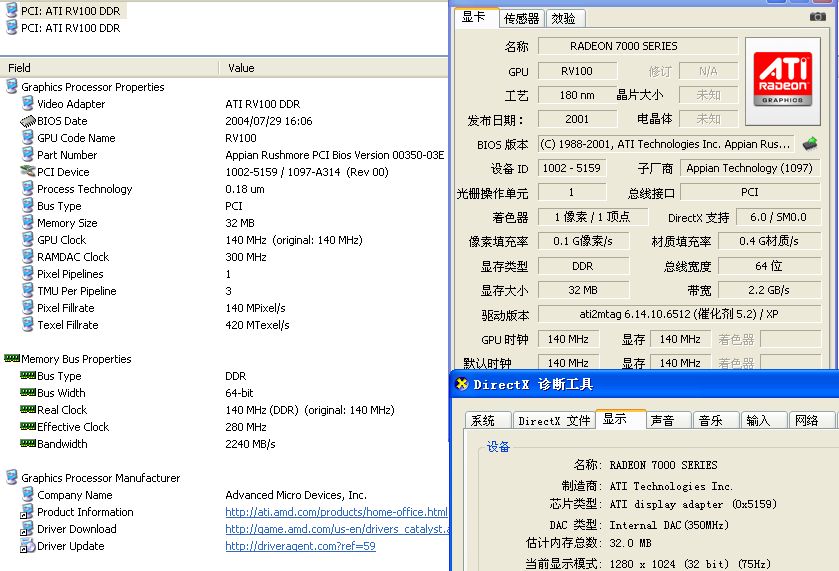
Task: Click the BIOS 版本 text field
Action: click(x=666, y=144)
